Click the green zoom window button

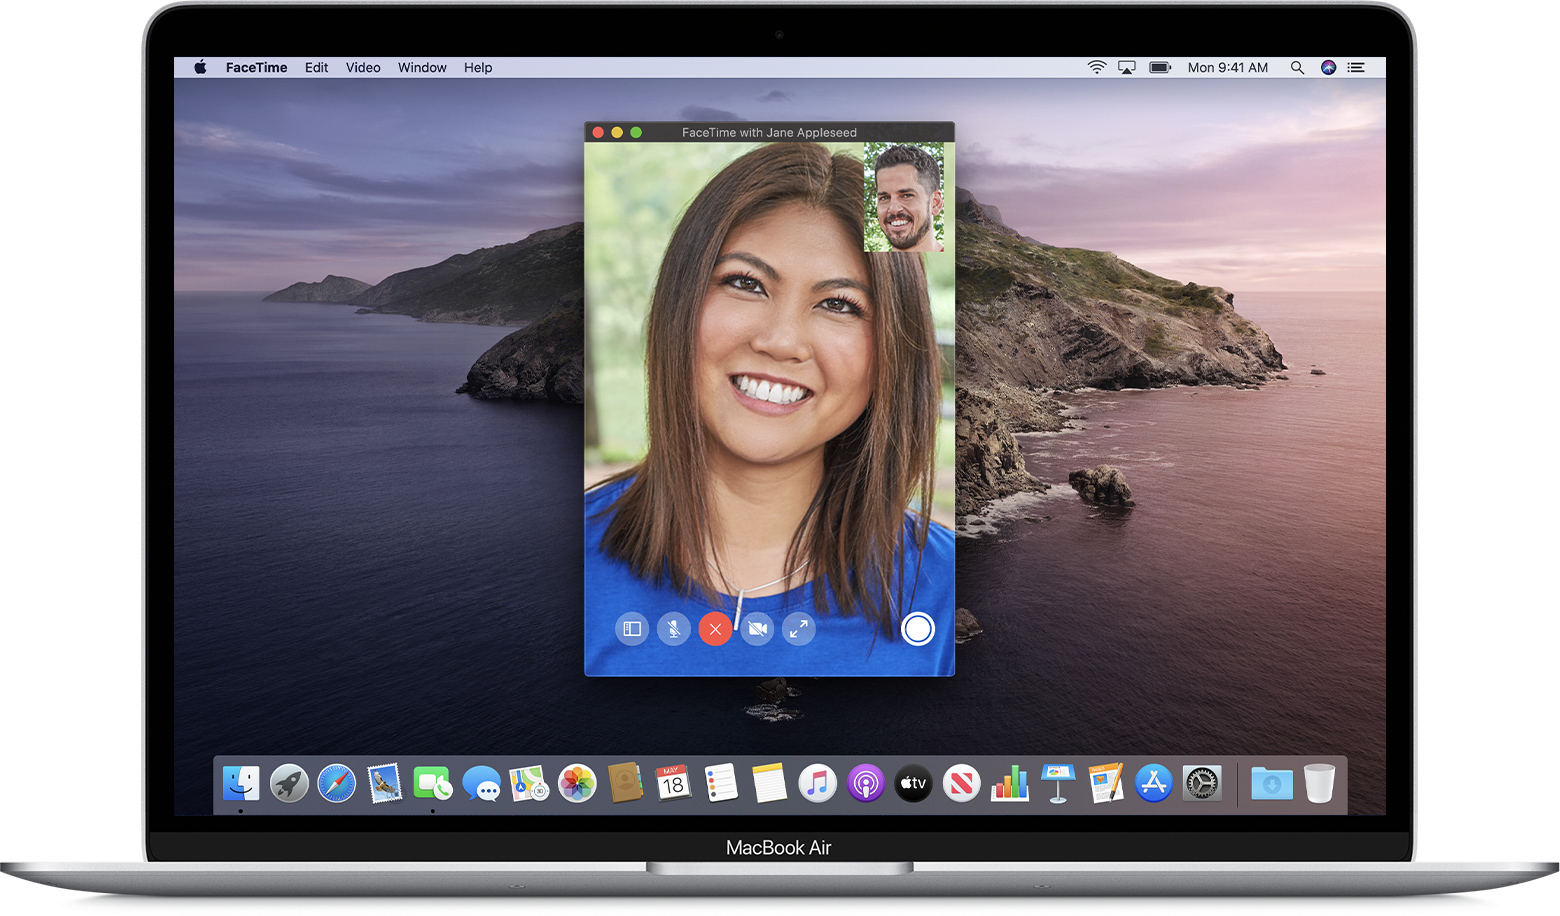(x=636, y=132)
